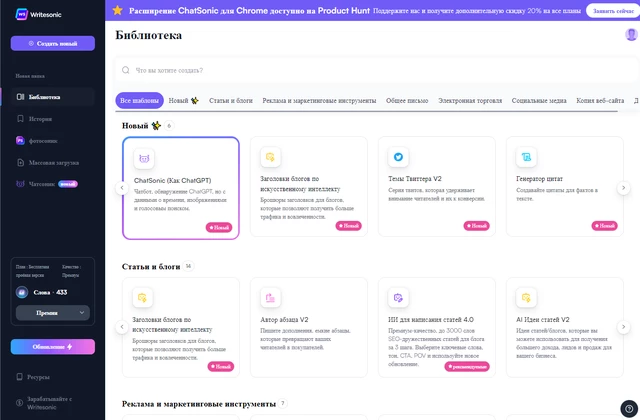Screen dimensions: 640x420
Task: Click the Создать новый button
Action: point(53,44)
